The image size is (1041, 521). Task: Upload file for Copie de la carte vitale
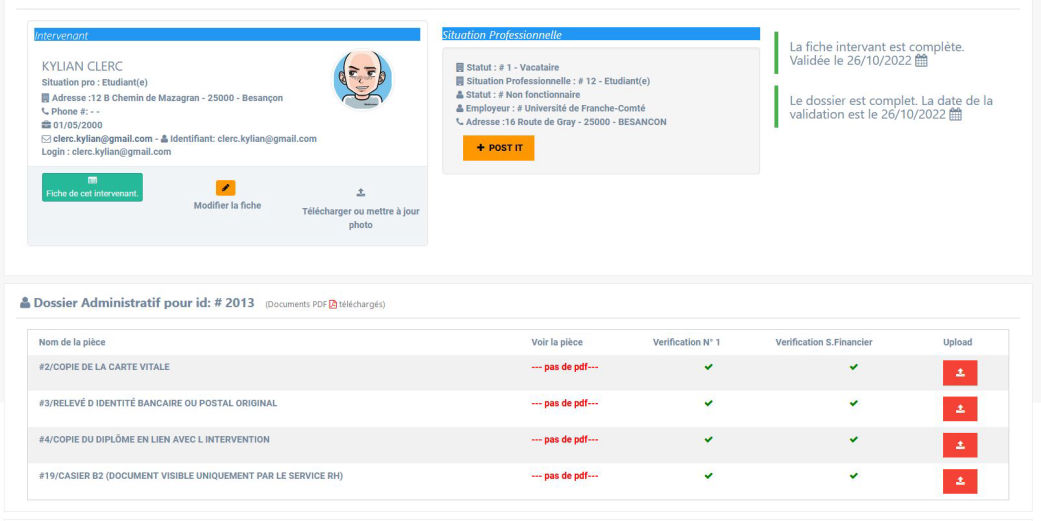point(959,373)
